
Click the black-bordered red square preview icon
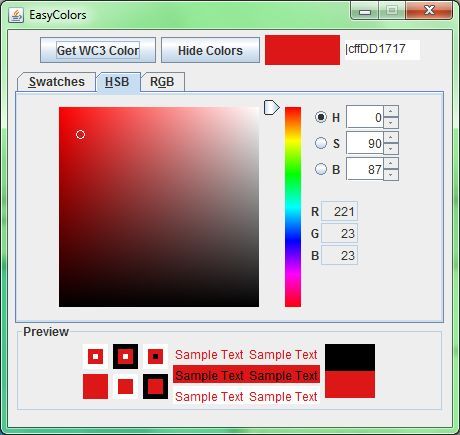[x=155, y=386]
